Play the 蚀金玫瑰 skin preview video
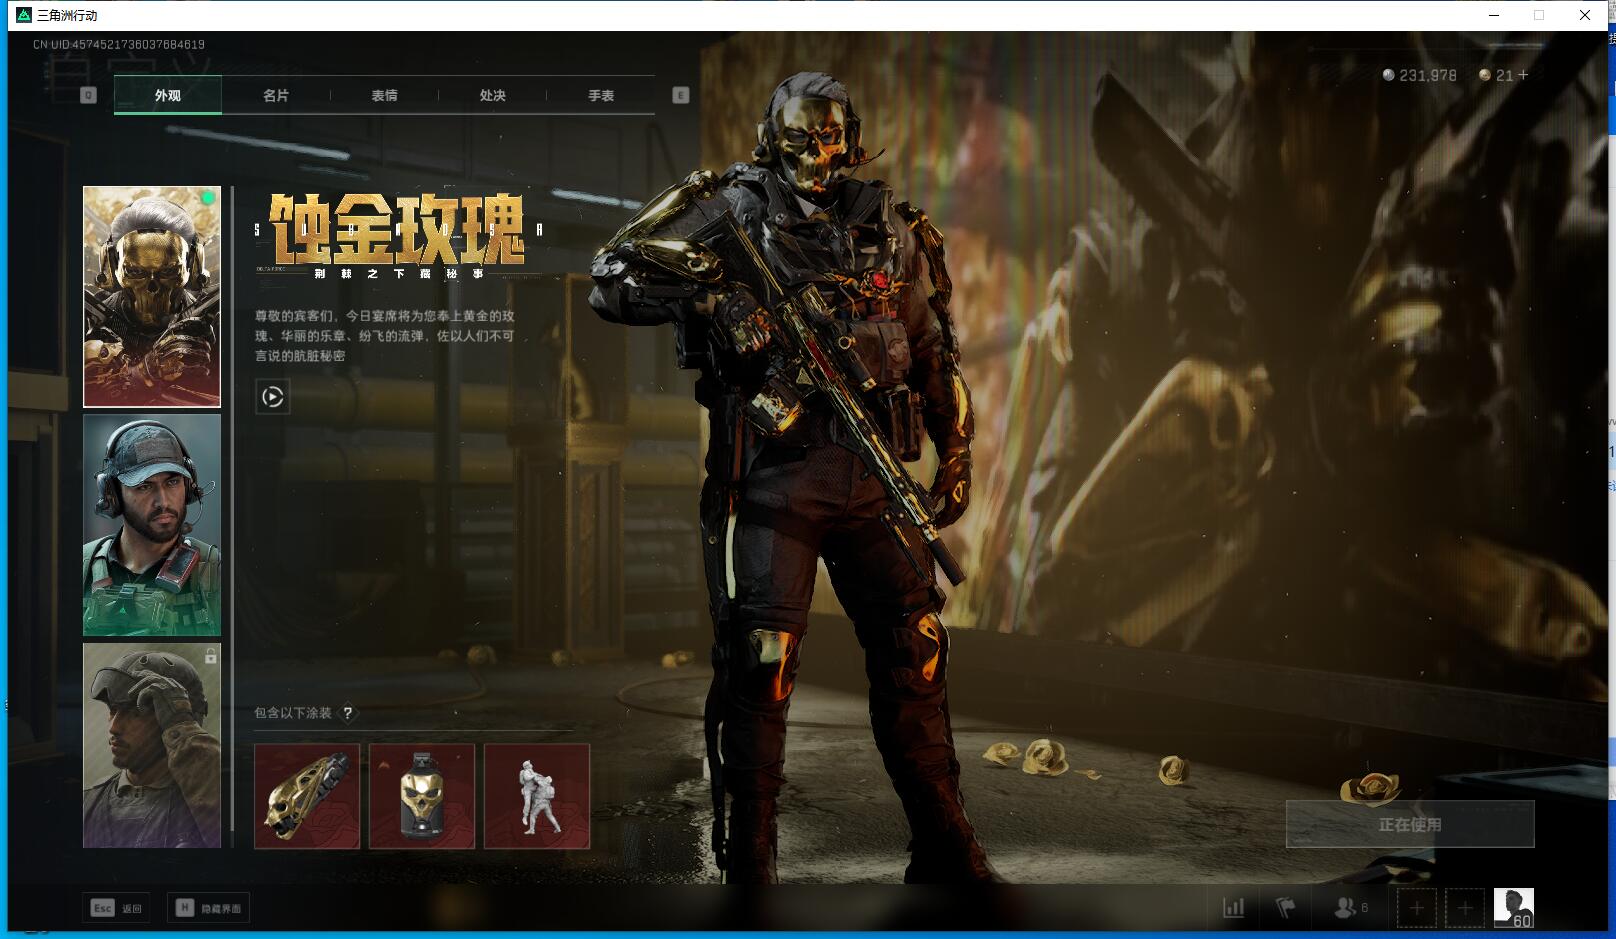 pos(273,397)
